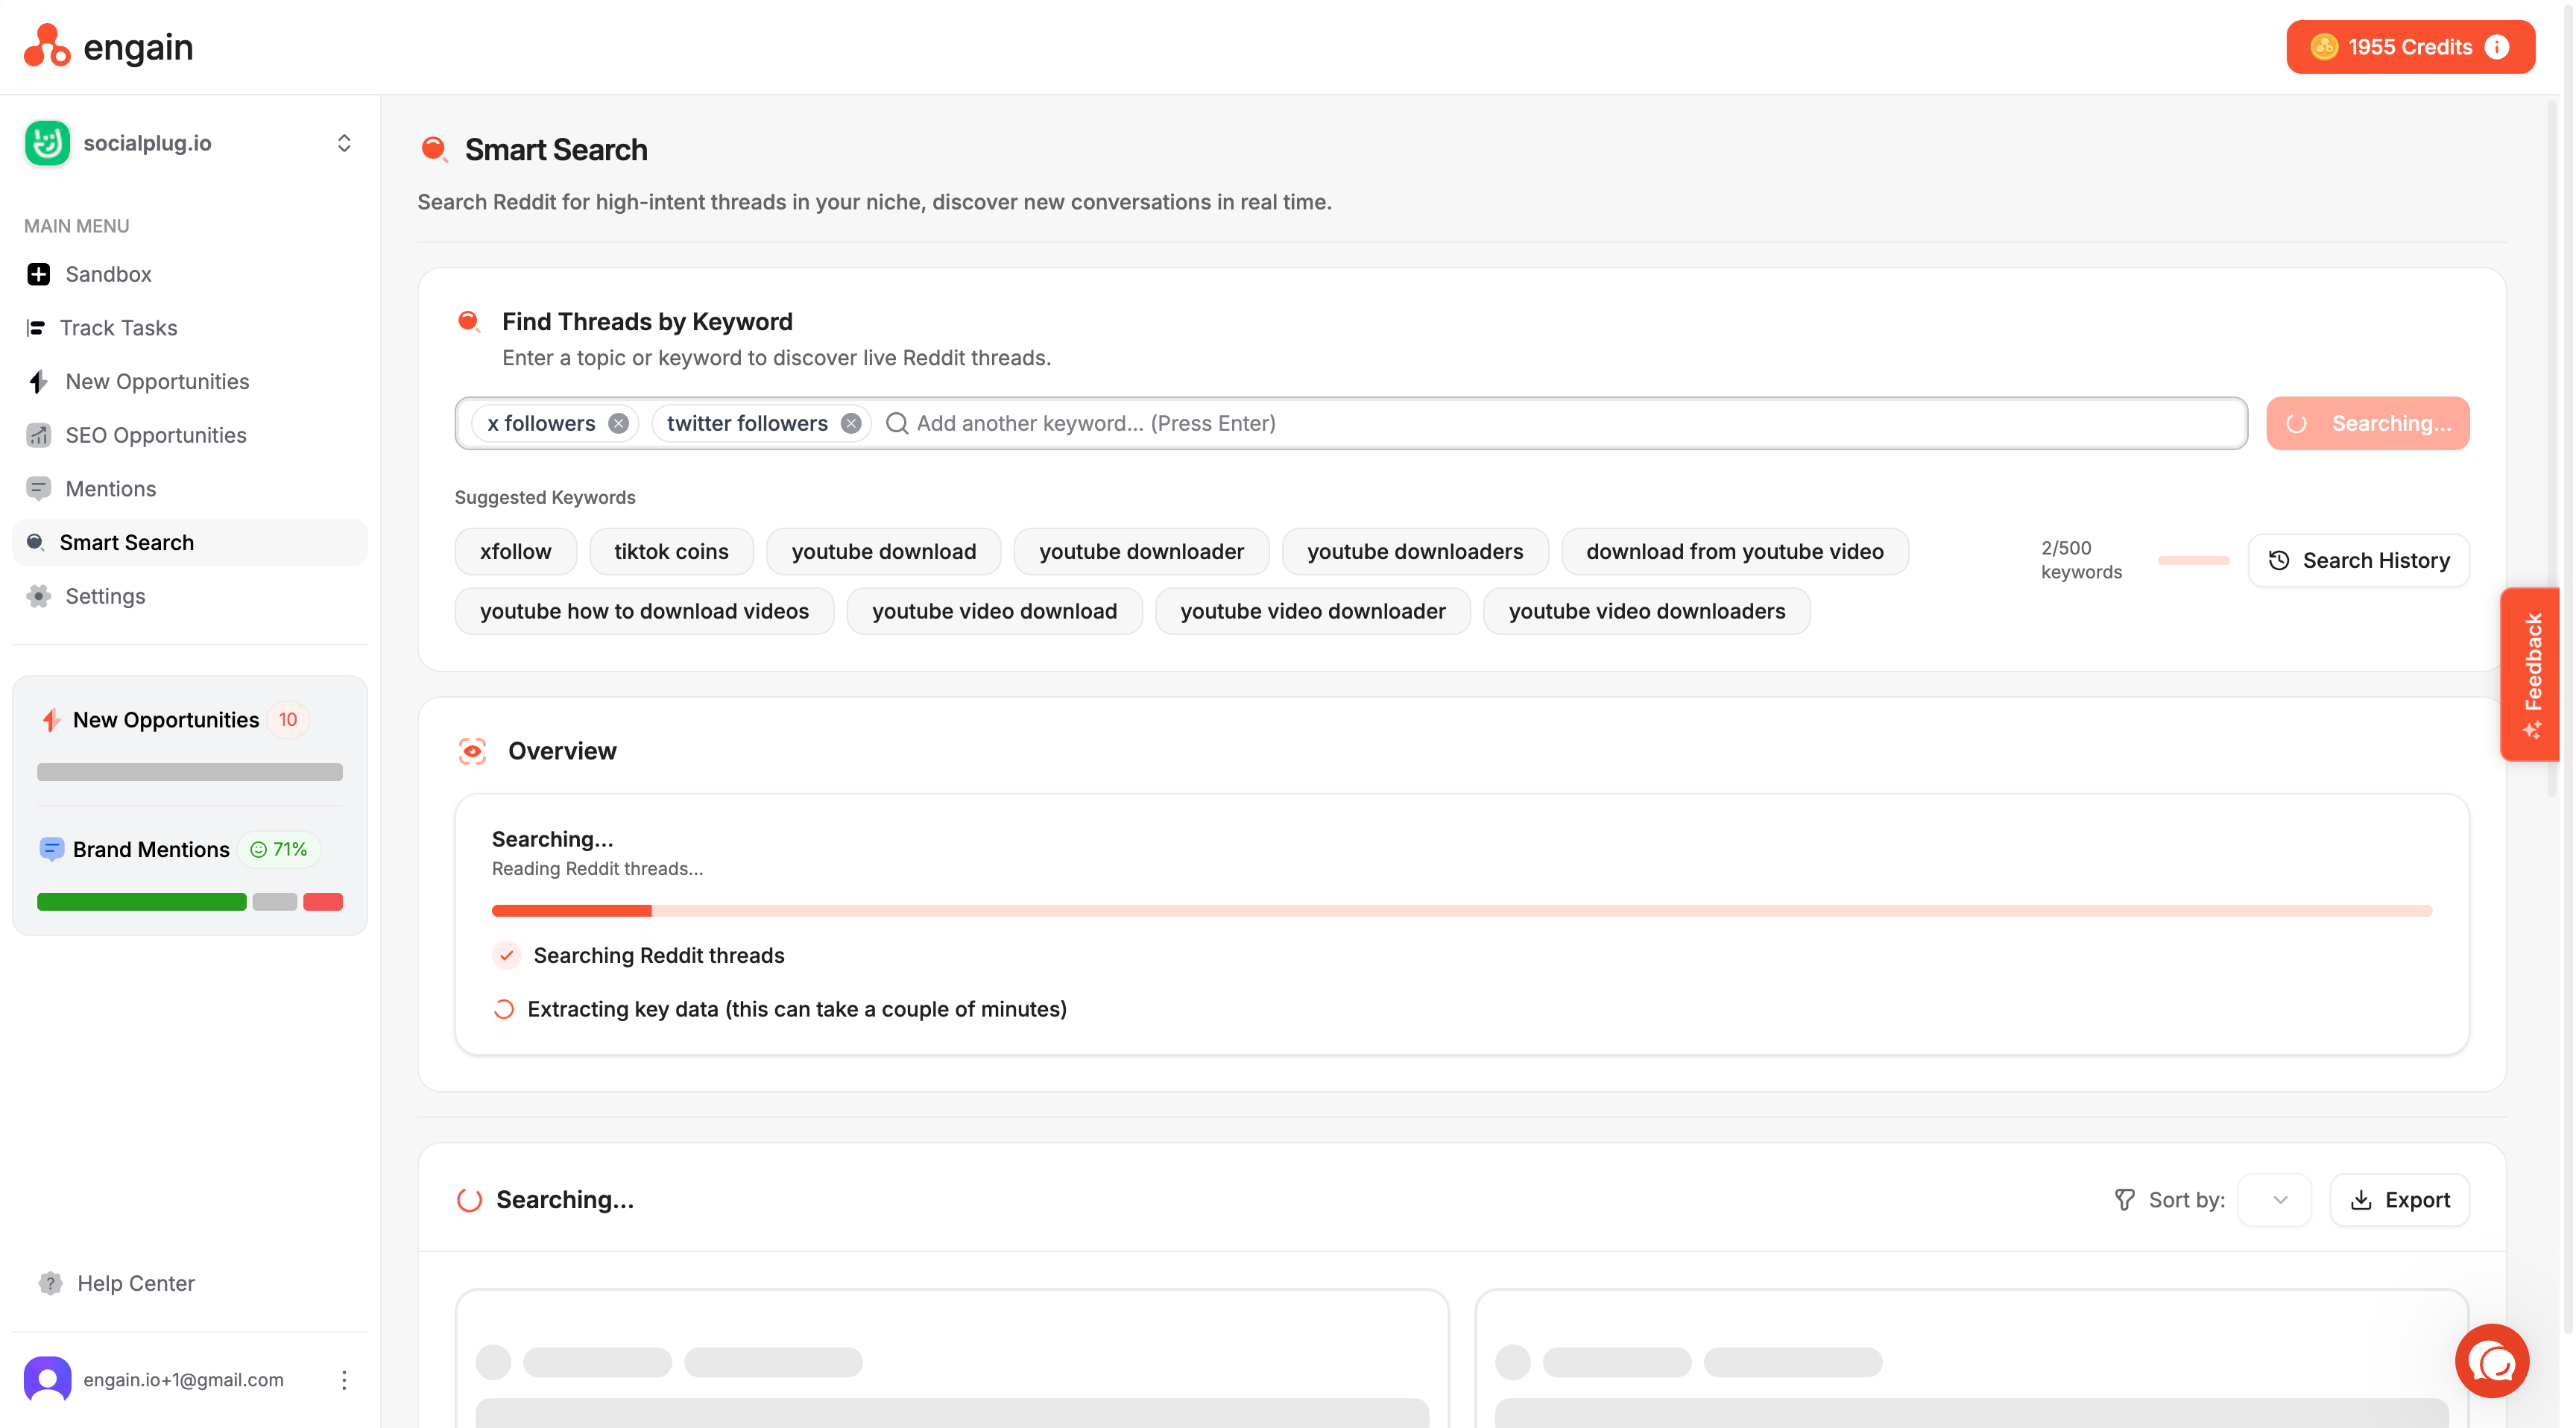Add suggested keyword 'youtube downloaders'
2576x1428 pixels.
point(1415,551)
